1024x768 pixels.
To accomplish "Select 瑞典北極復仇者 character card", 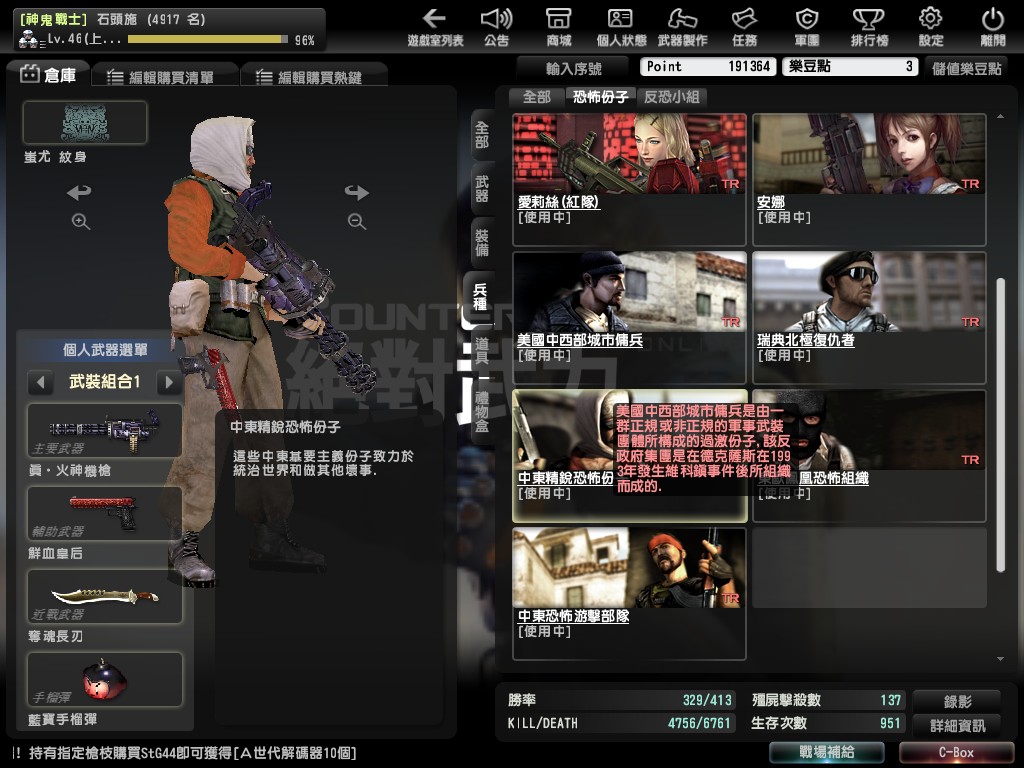I will [x=869, y=318].
